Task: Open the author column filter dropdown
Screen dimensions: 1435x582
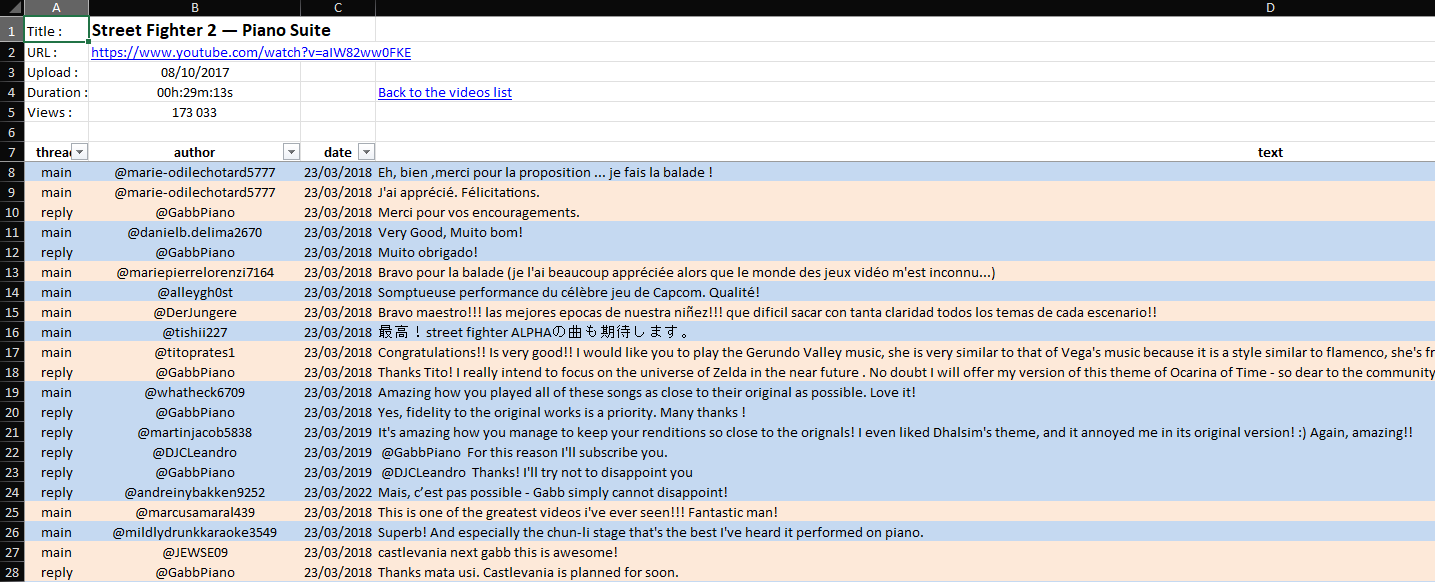Action: point(291,152)
